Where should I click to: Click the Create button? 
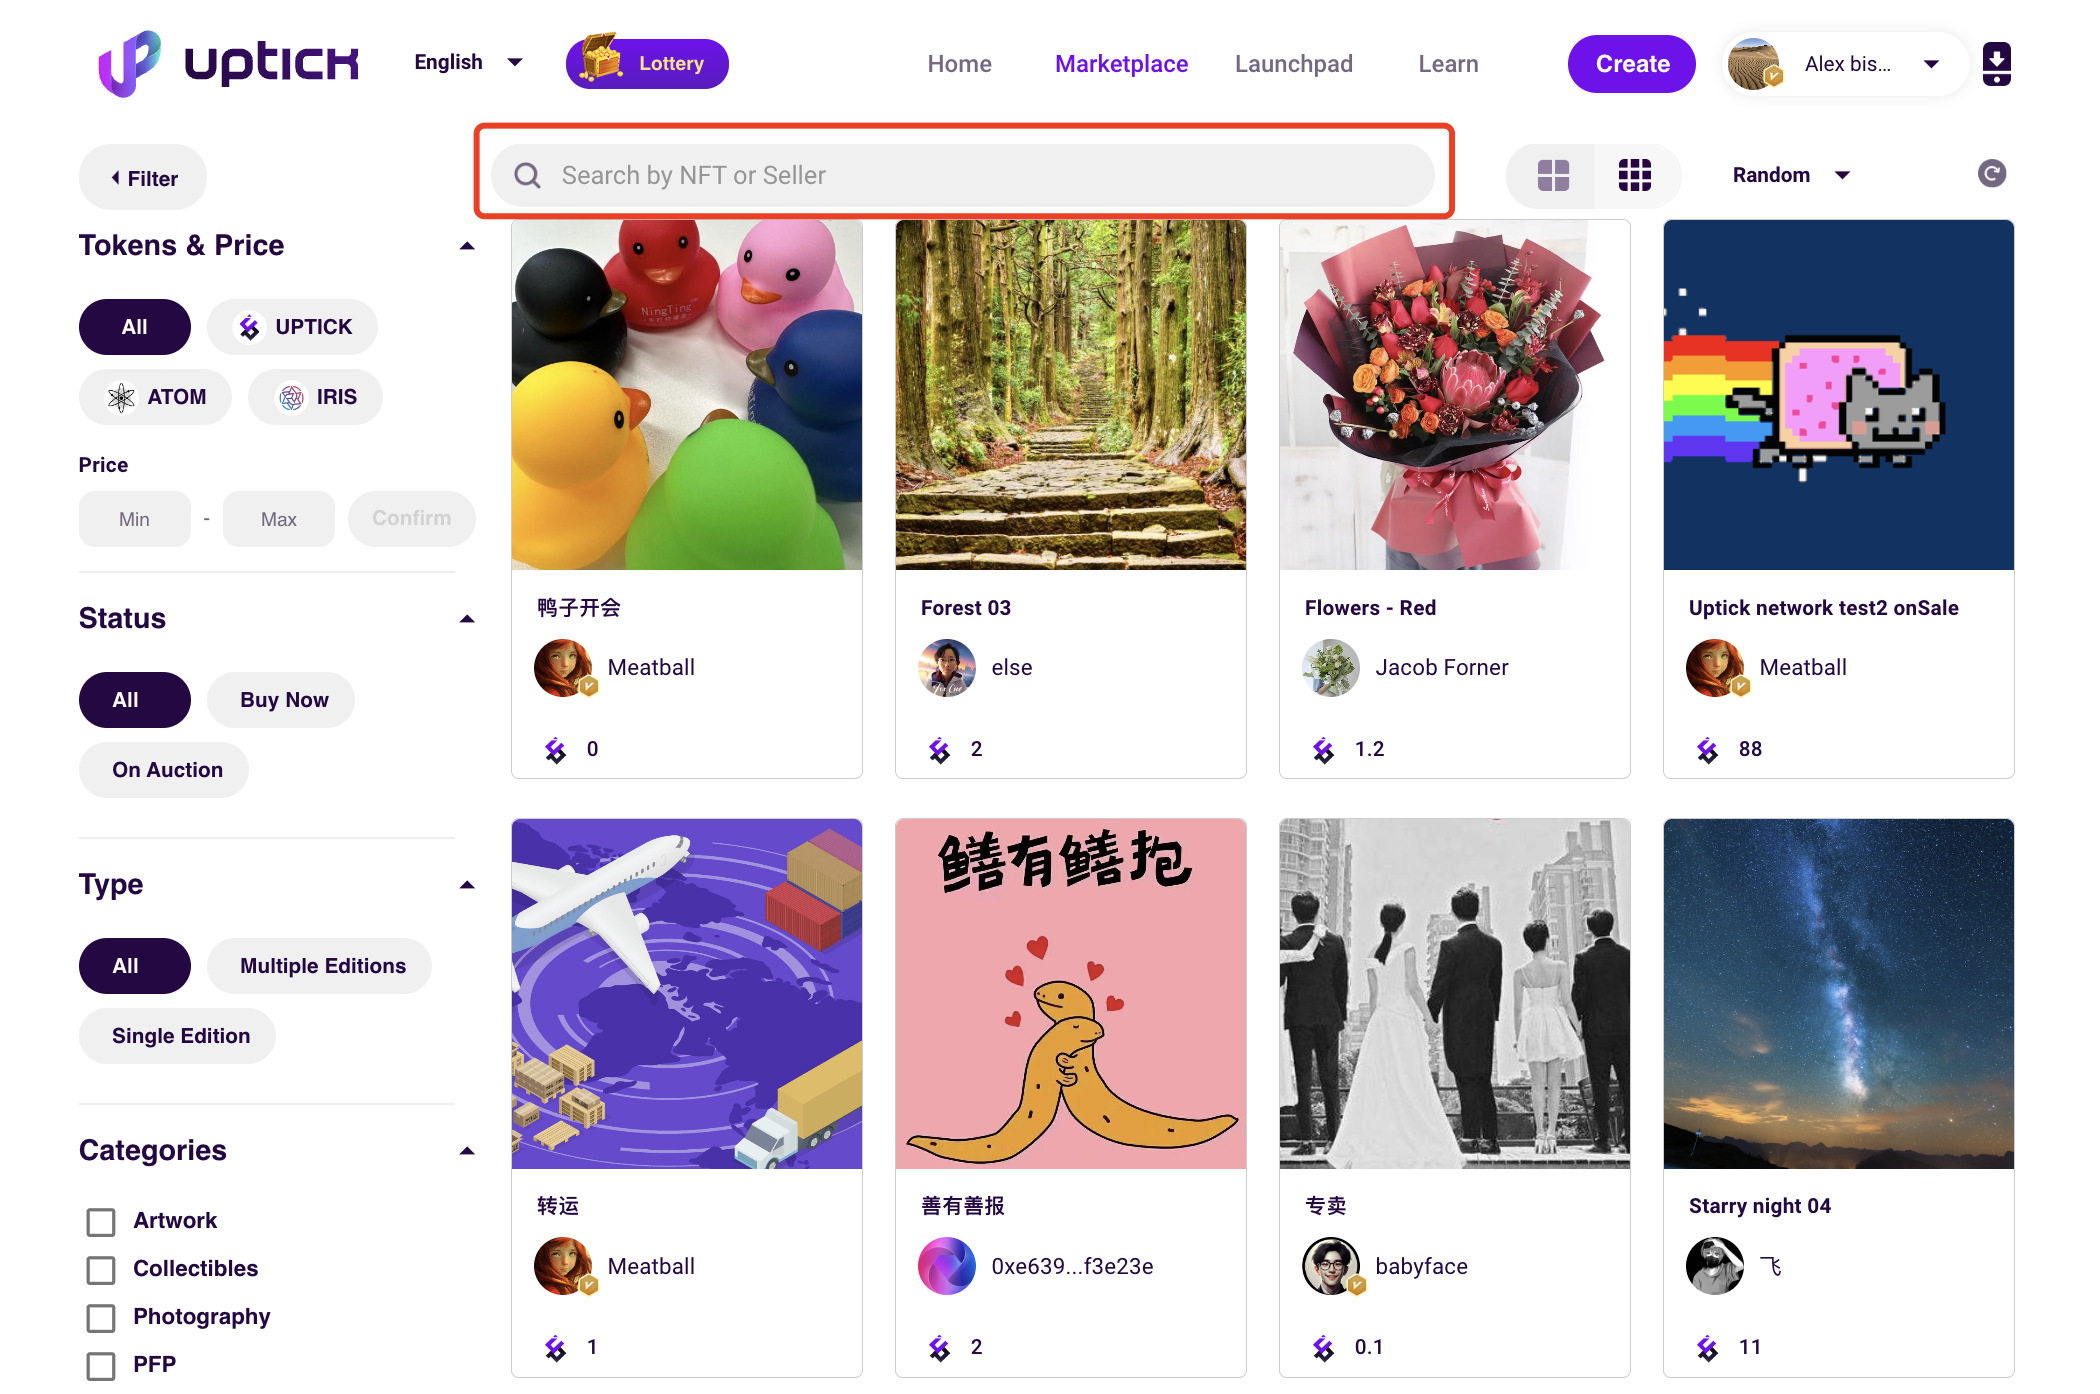pyautogui.click(x=1631, y=64)
